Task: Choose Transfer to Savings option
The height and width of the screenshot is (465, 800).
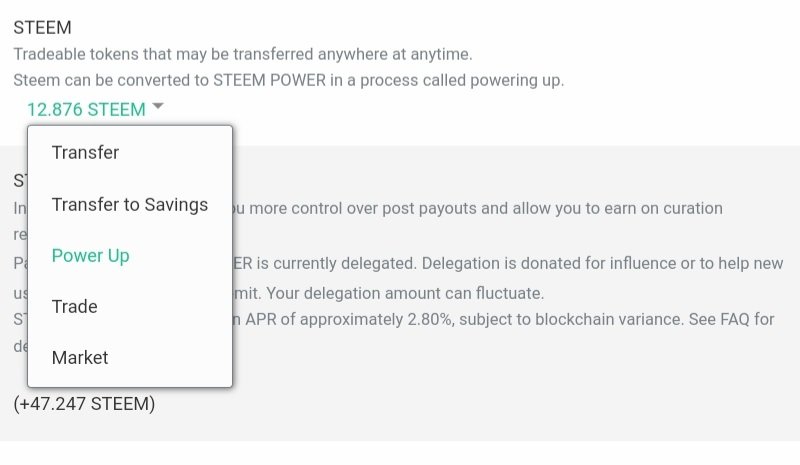Action: click(130, 204)
